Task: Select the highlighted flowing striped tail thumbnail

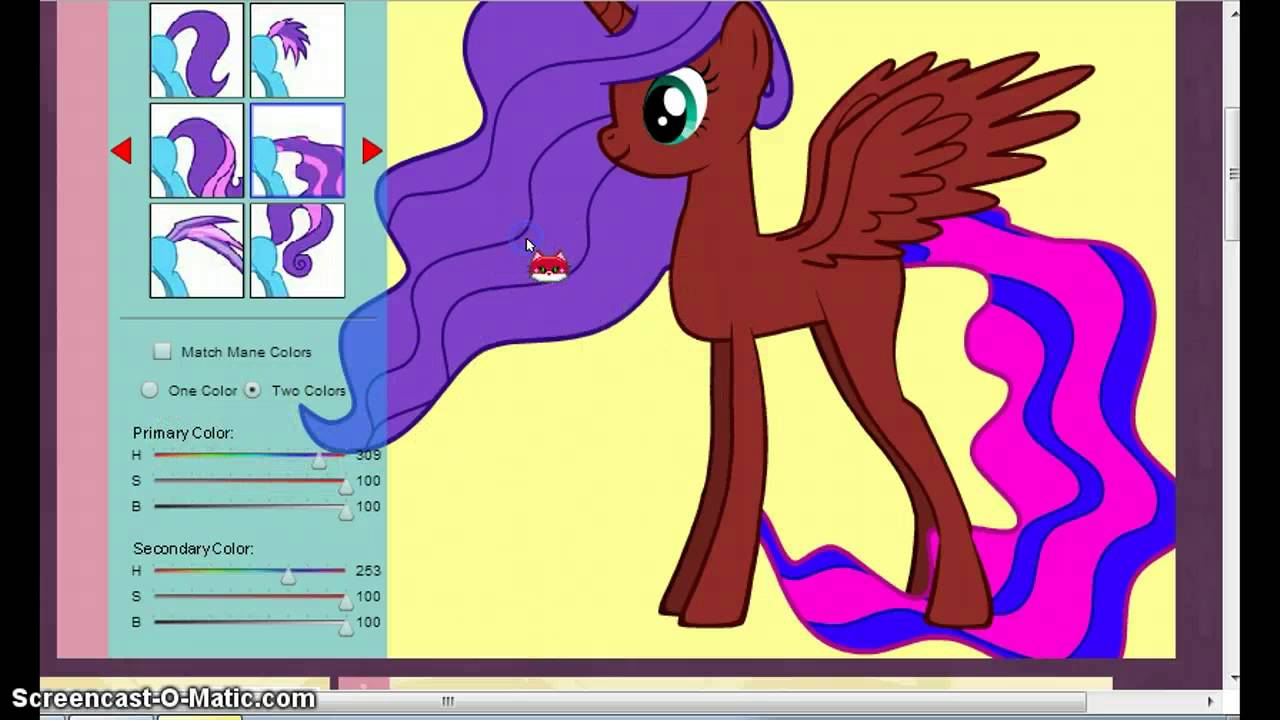Action: (297, 151)
